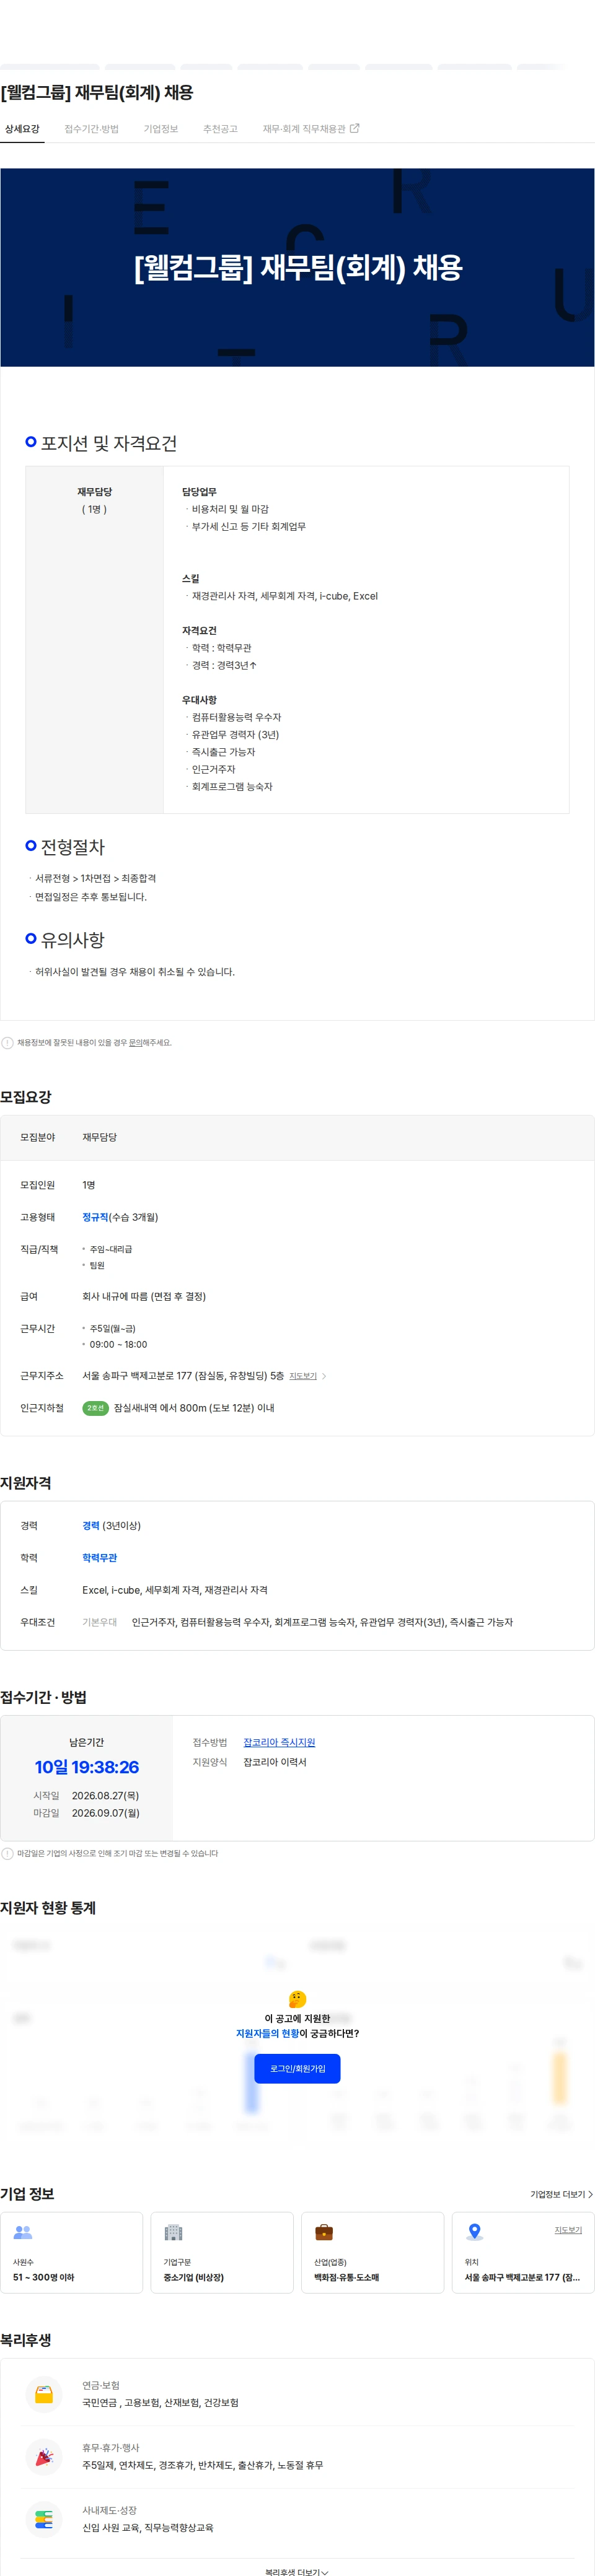The width and height of the screenshot is (595, 2576).
Task: Click 포지션 및 자격요건 heading bullet
Action: pyautogui.click(x=31, y=441)
